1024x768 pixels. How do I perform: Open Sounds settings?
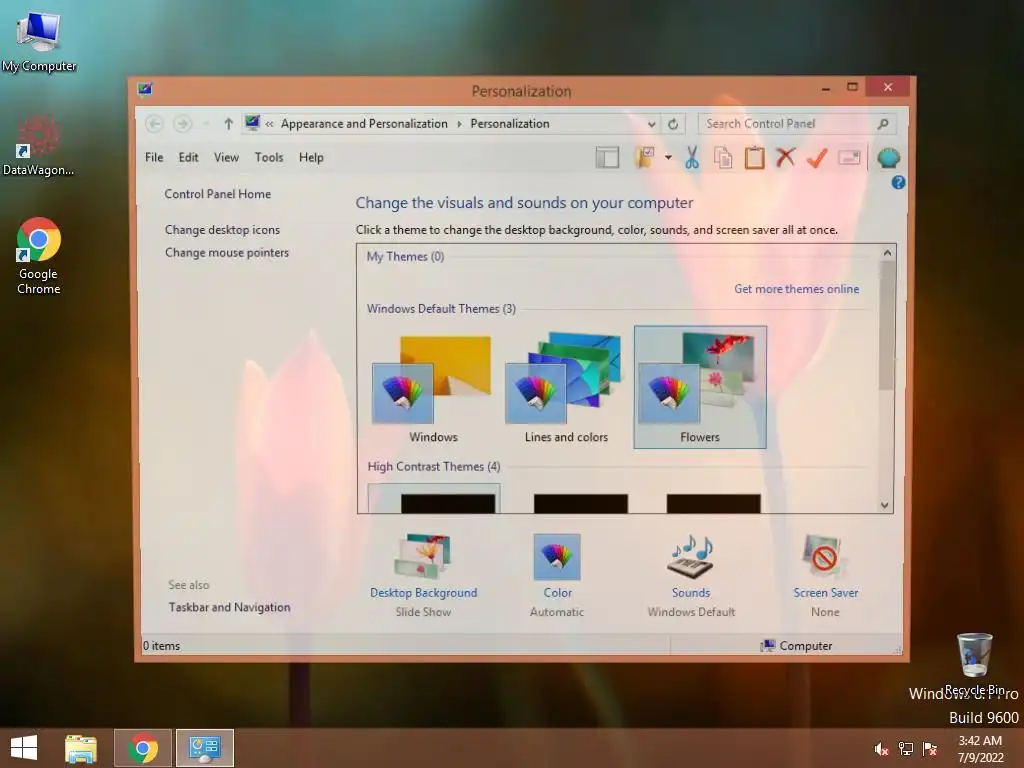pyautogui.click(x=691, y=575)
